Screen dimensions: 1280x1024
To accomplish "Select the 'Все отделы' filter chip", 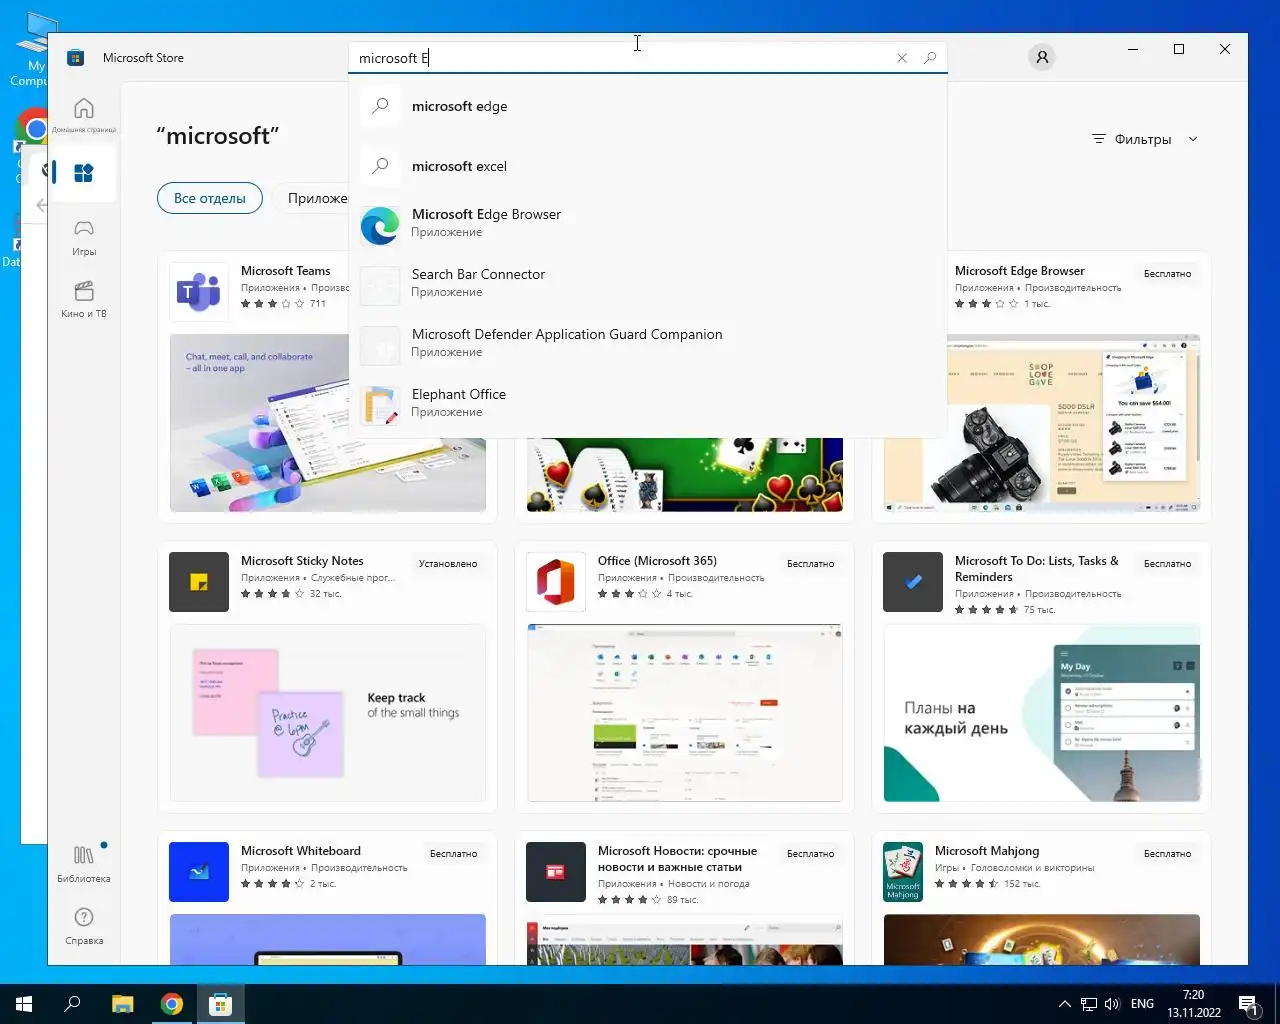I will [x=210, y=198].
